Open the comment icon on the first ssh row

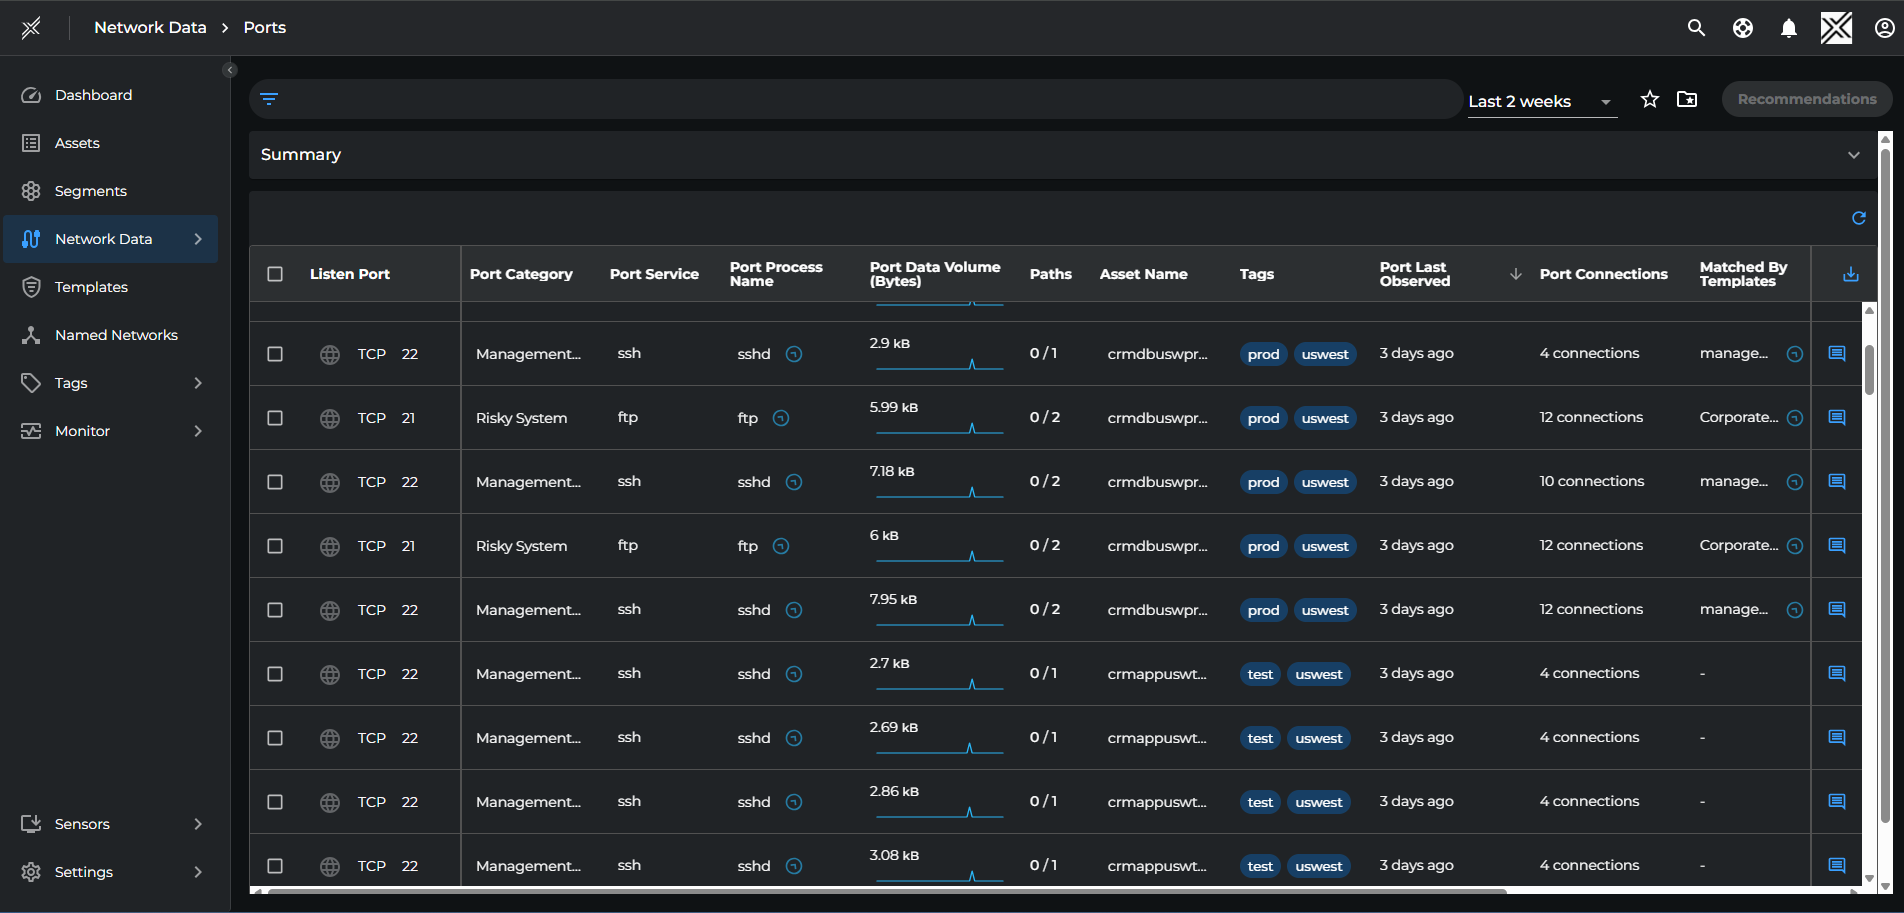point(1837,353)
